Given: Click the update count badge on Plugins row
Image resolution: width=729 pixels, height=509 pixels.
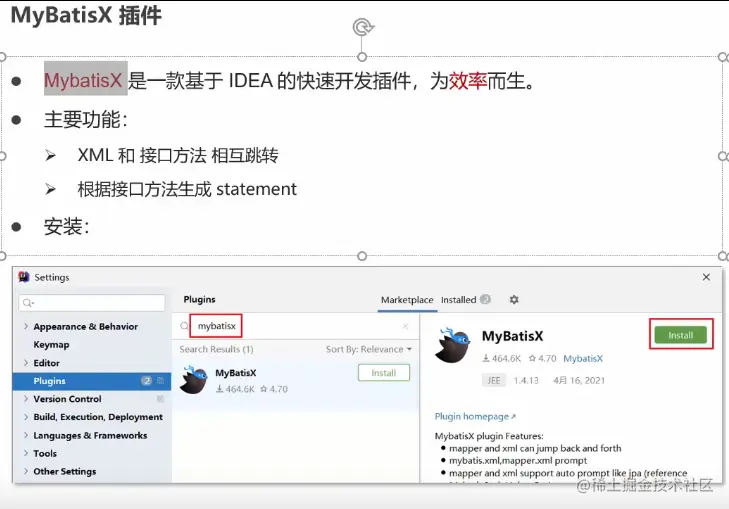Looking at the screenshot, I should [146, 381].
